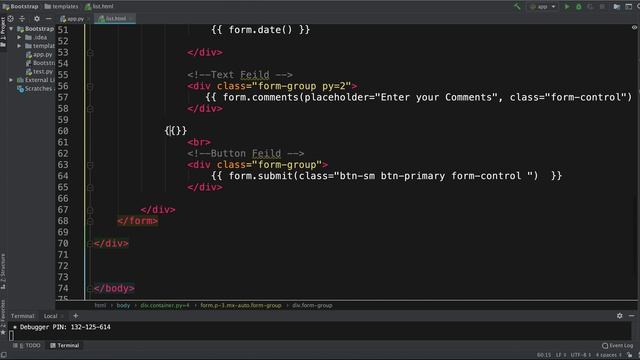
Task: Click the run with coverage icon
Action: point(590,7)
